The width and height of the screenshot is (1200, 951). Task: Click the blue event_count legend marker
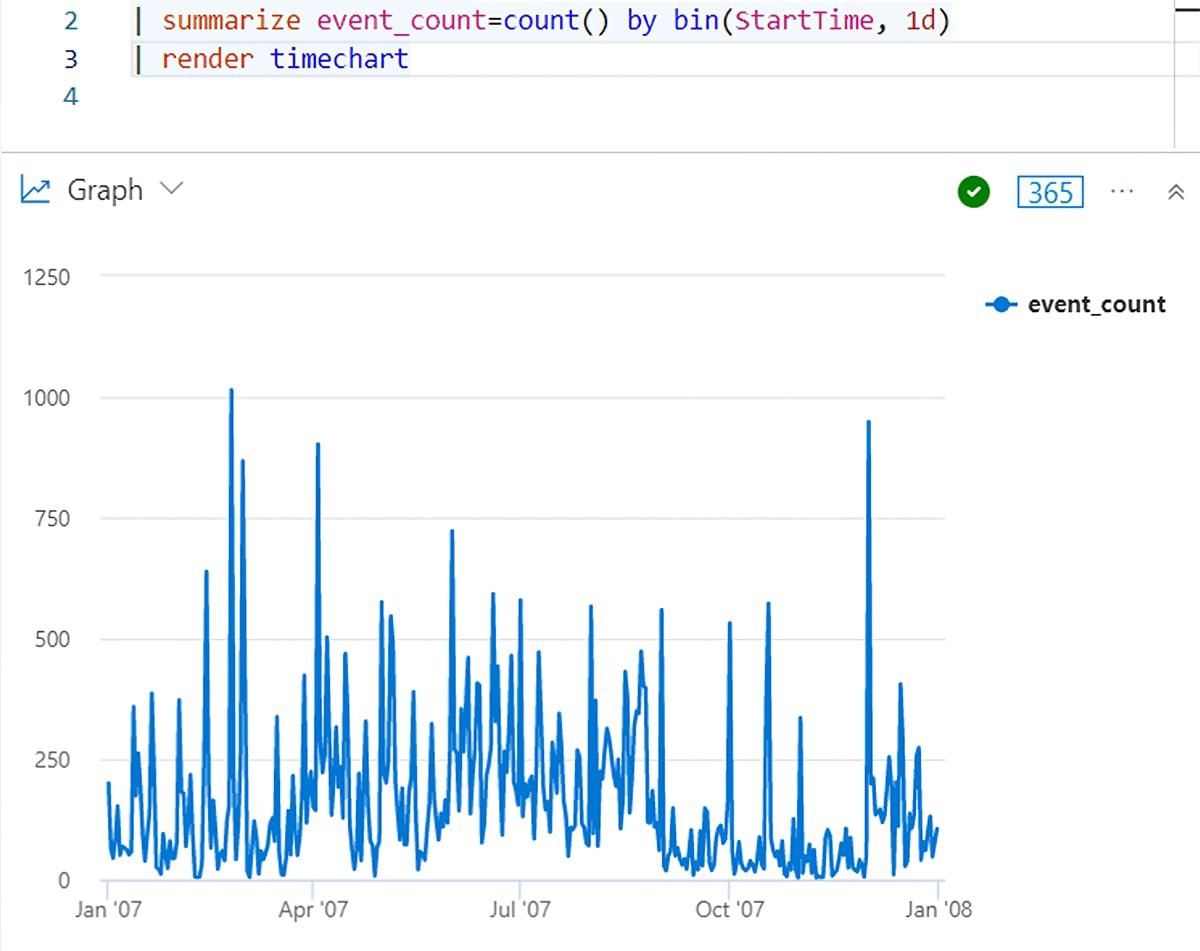coord(1002,305)
